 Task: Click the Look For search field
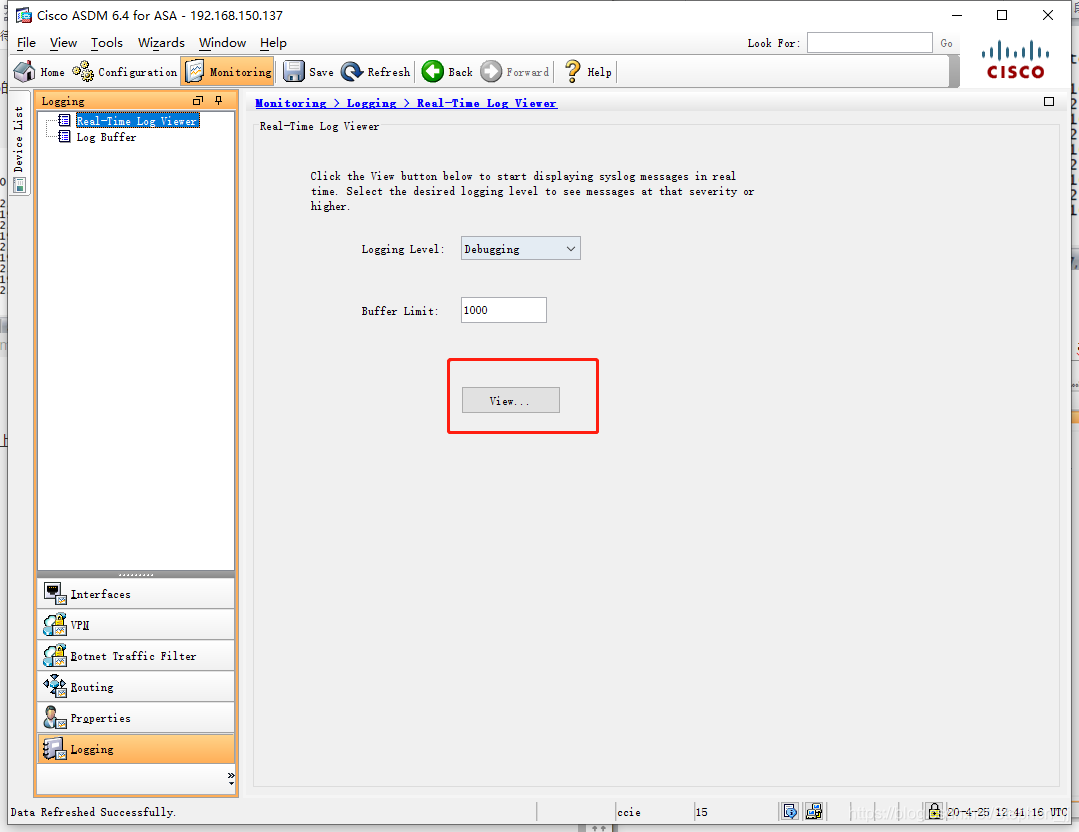(x=870, y=43)
